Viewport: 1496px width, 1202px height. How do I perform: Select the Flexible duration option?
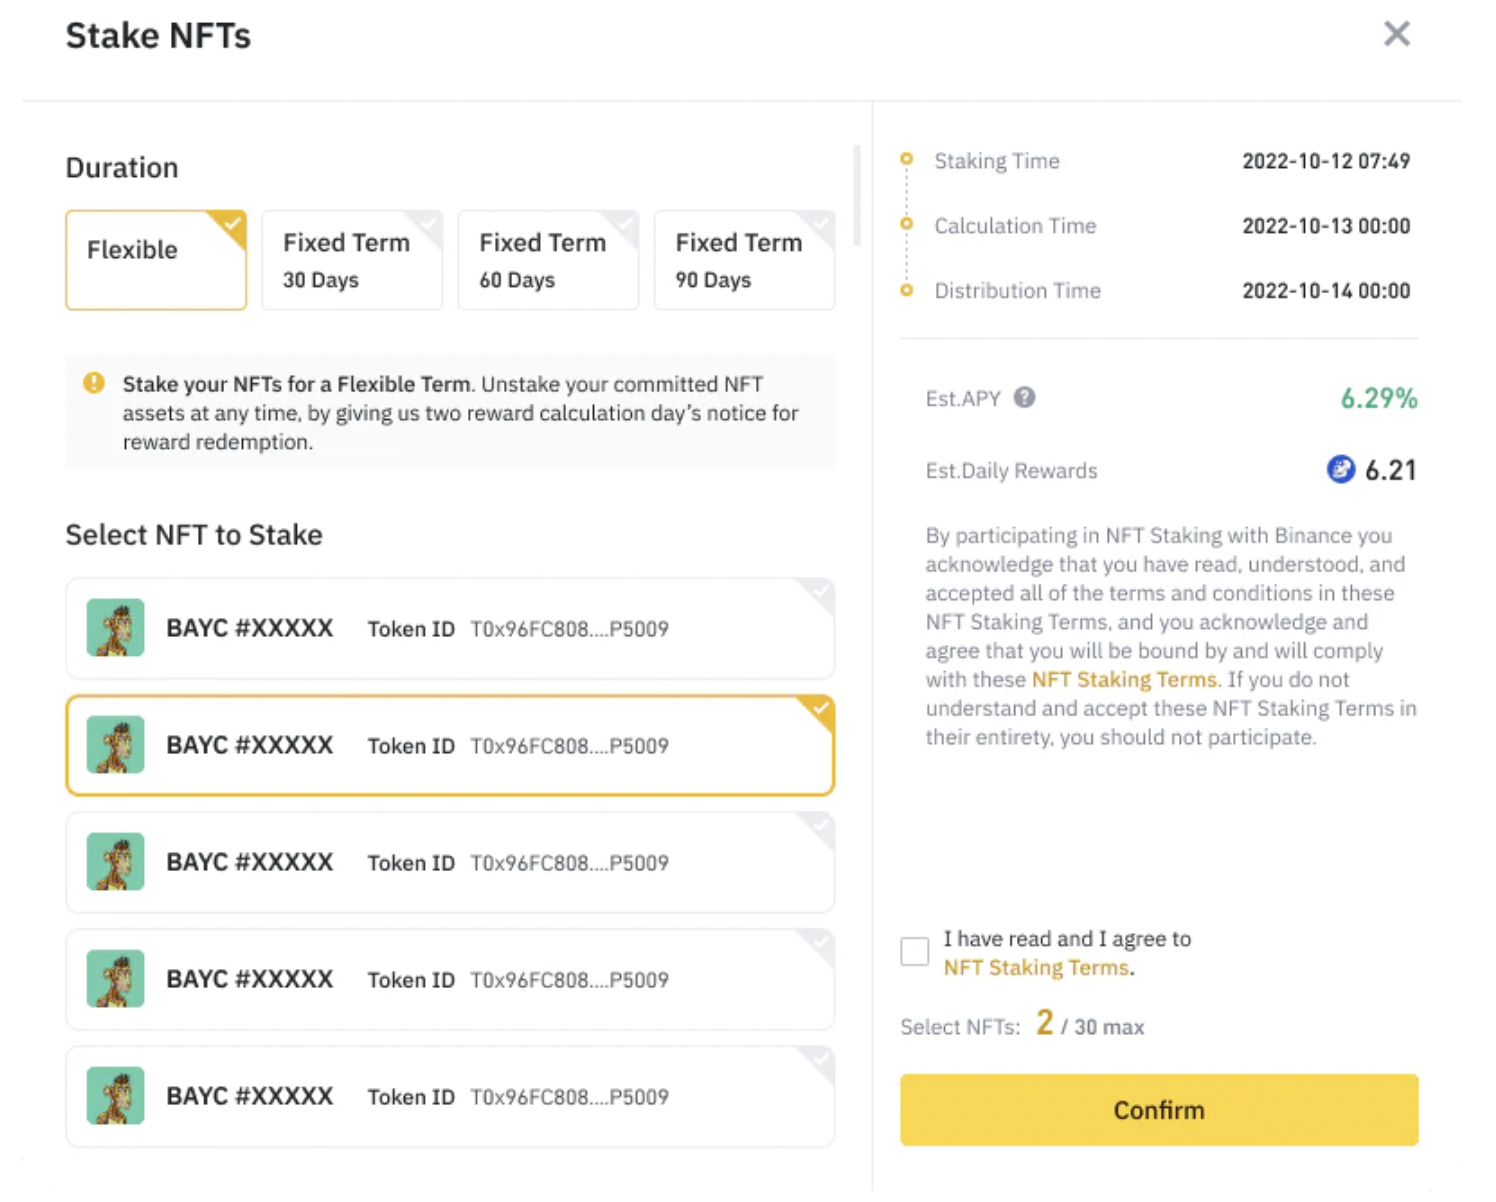point(156,260)
